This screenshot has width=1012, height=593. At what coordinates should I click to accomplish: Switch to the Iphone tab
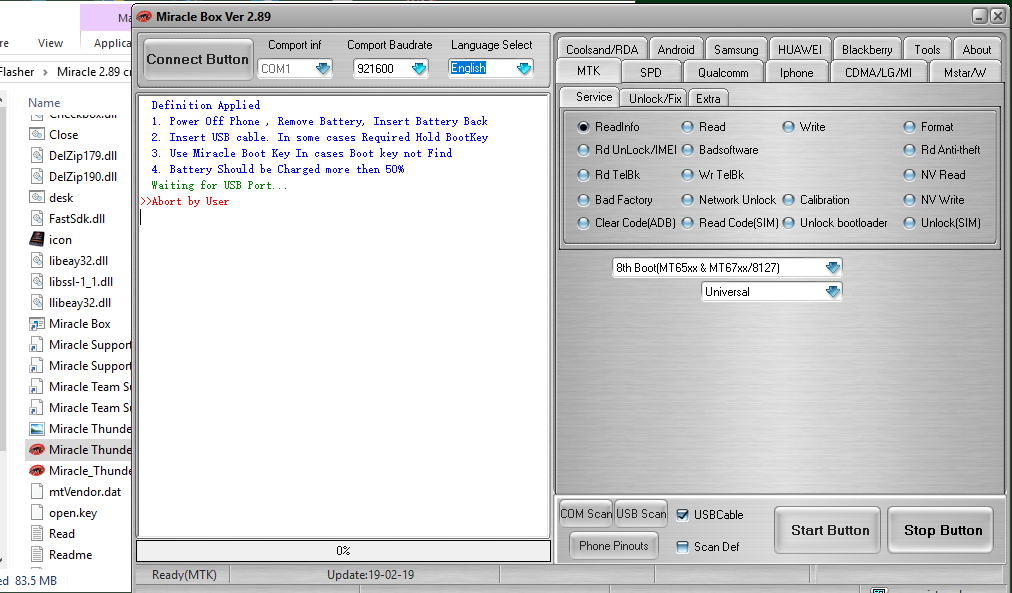pos(796,72)
